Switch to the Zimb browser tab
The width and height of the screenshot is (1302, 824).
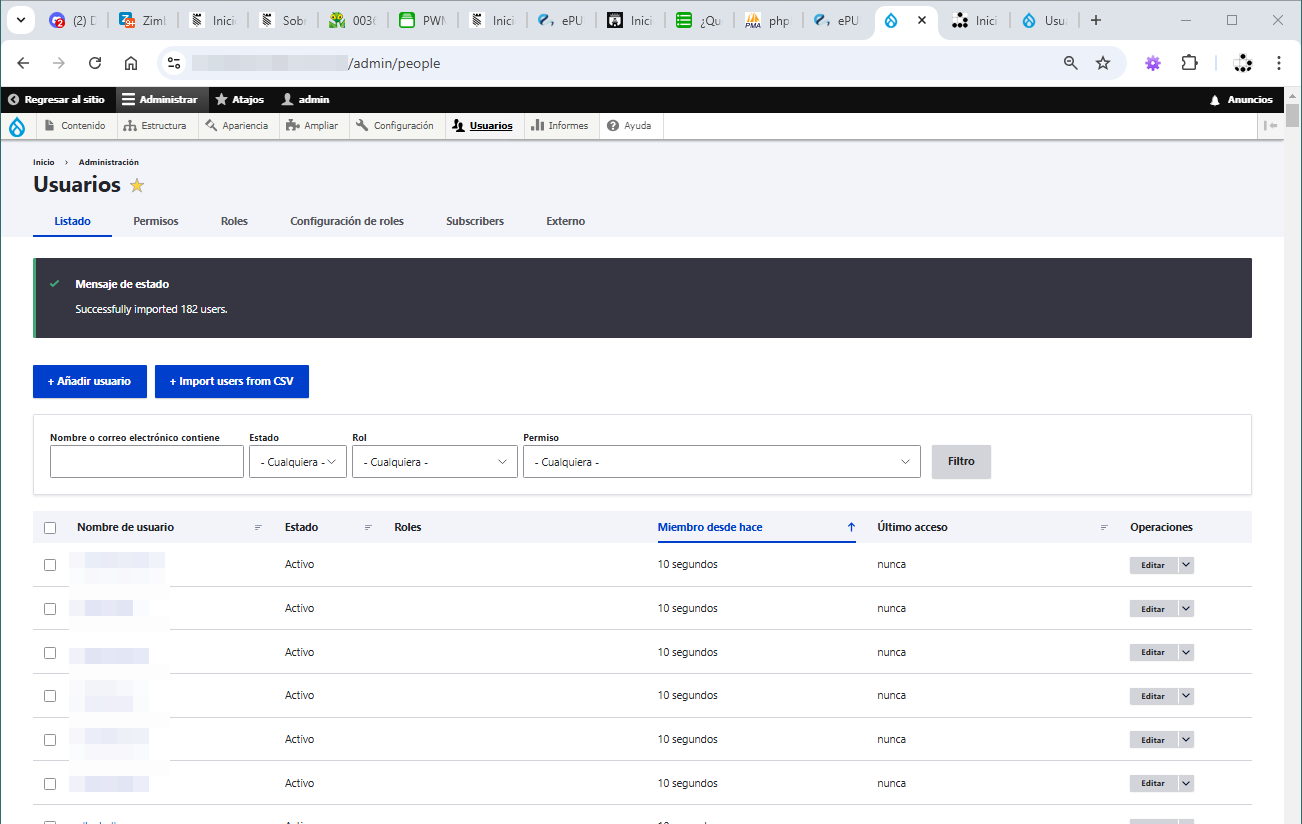point(142,20)
